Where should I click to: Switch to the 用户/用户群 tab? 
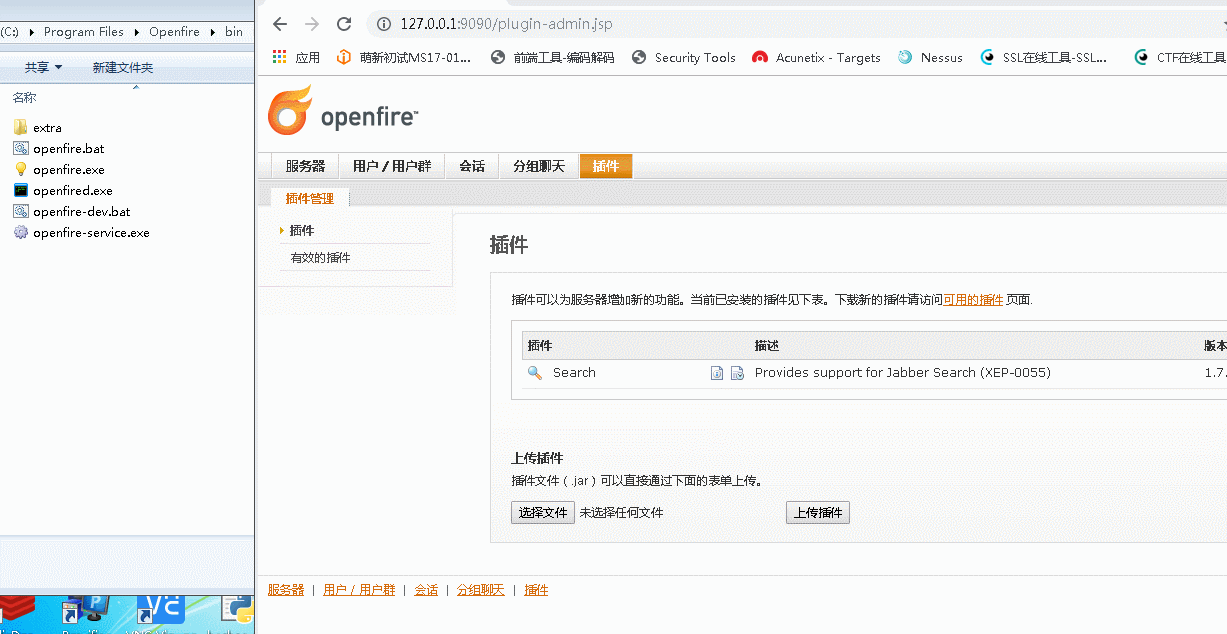[x=392, y=166]
